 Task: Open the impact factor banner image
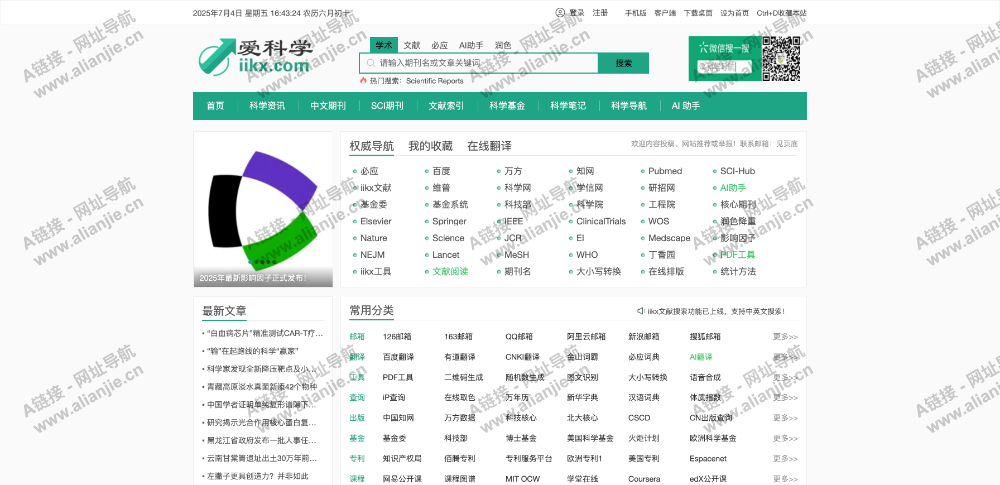(263, 210)
